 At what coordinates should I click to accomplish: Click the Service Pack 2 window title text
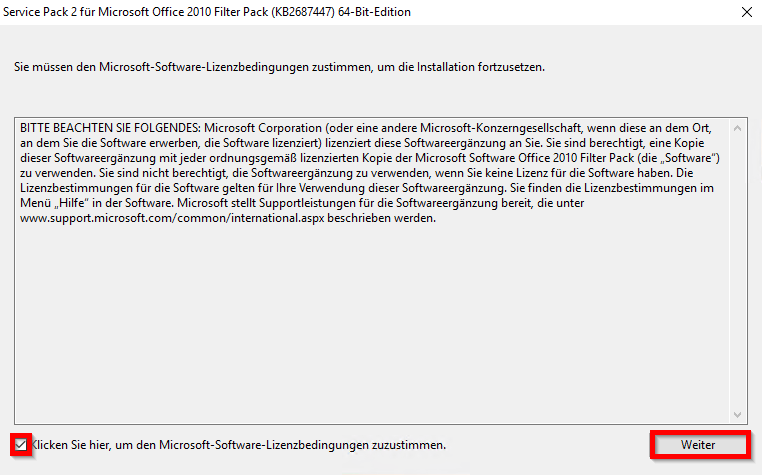pos(120,12)
